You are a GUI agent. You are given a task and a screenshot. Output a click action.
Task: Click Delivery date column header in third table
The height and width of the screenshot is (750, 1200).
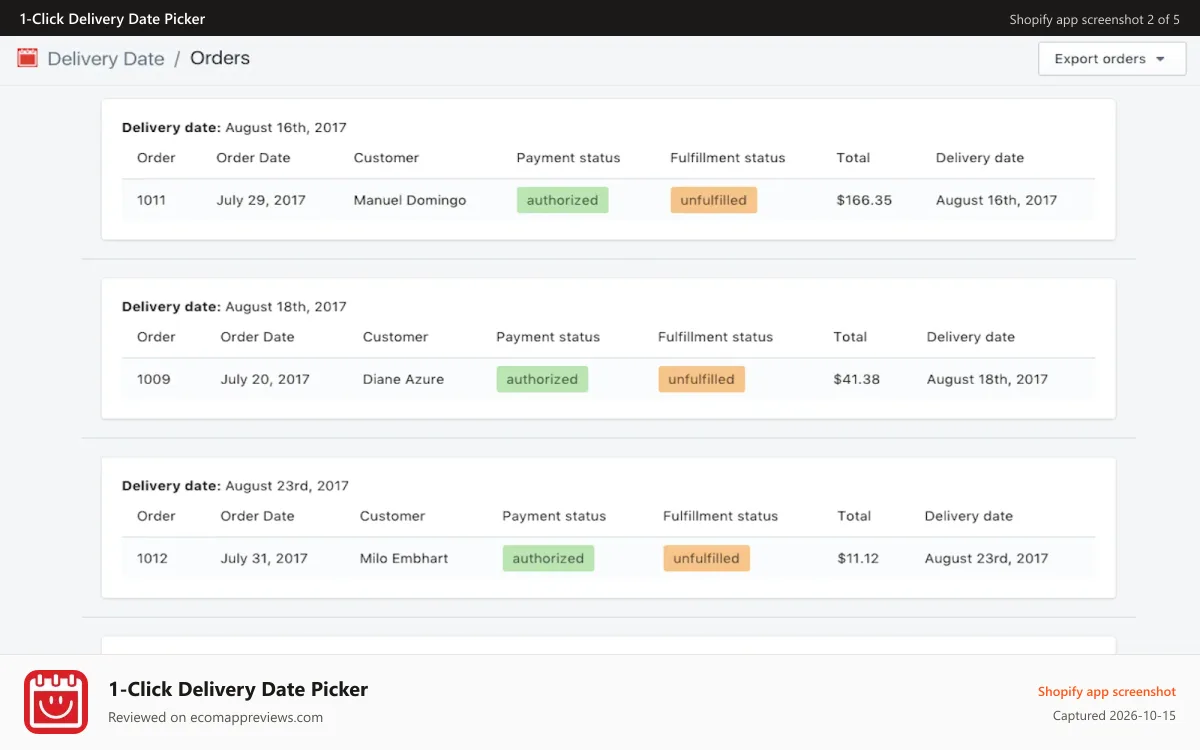tap(968, 516)
